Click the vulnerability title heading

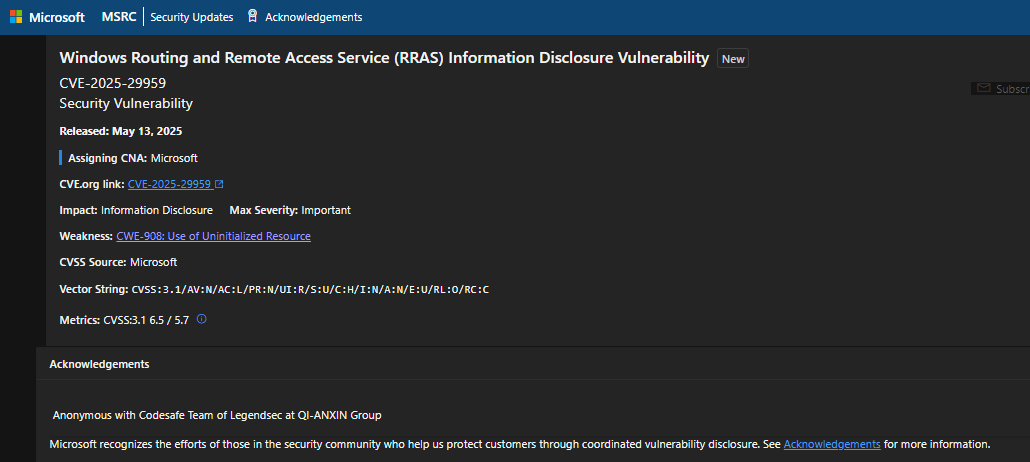384,58
